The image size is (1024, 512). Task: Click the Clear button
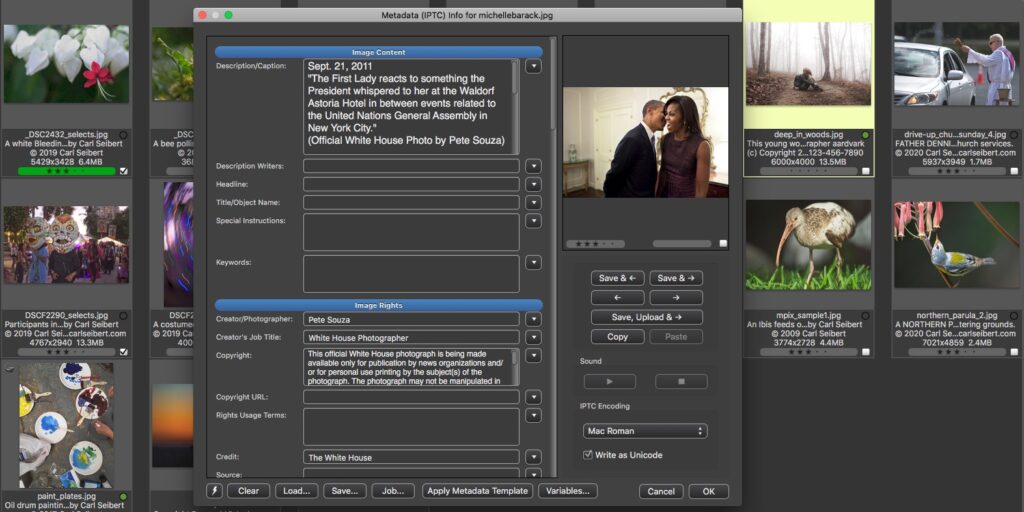248,491
